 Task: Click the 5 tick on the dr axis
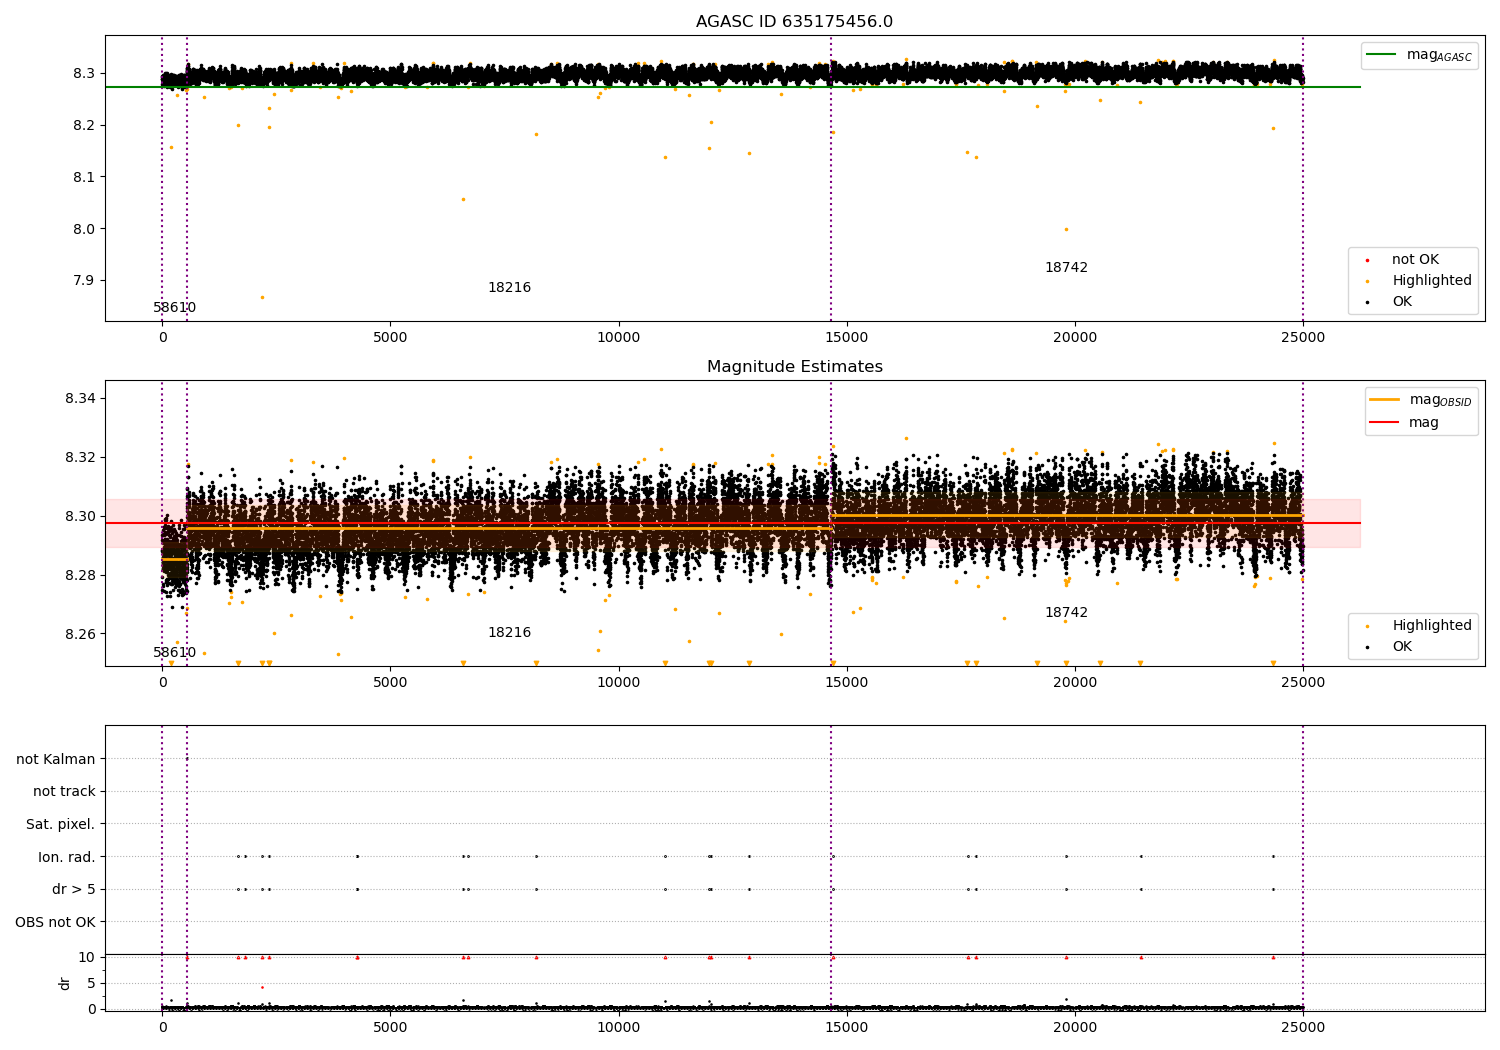(91, 984)
